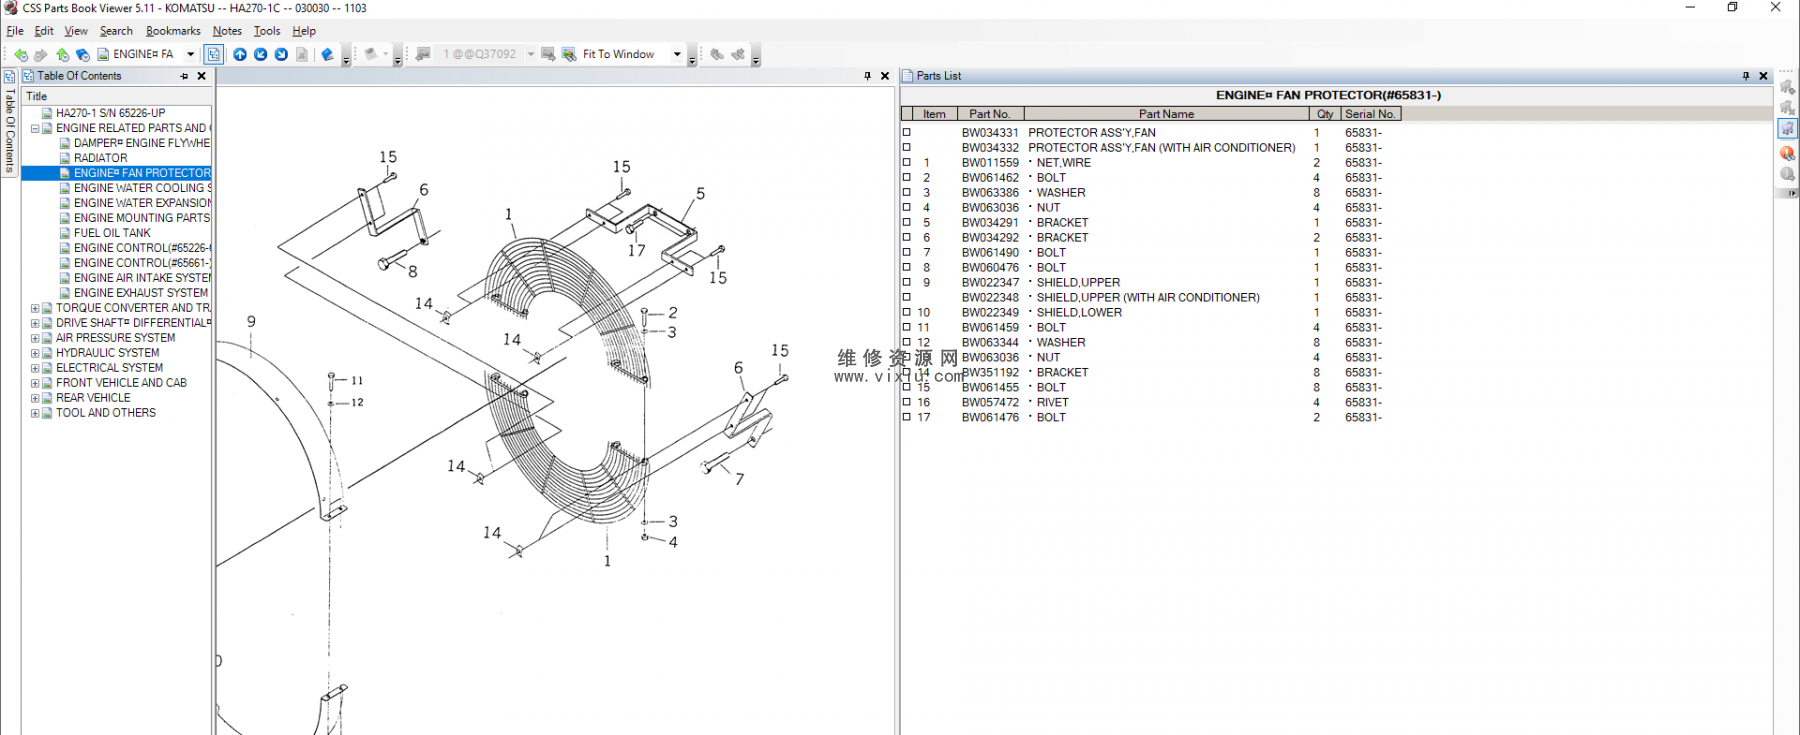1800x735 pixels.
Task: Check the box for PROTECTOR ASS'Y,FAN BW034331
Action: click(907, 132)
